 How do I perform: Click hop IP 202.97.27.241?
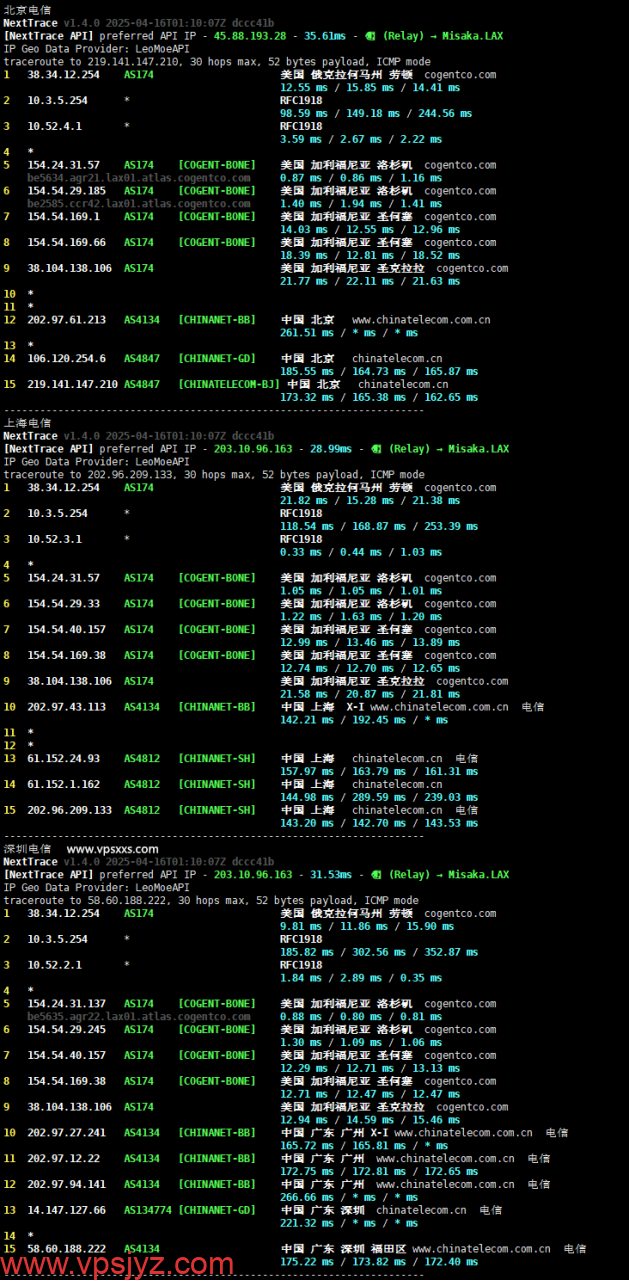tap(66, 1133)
